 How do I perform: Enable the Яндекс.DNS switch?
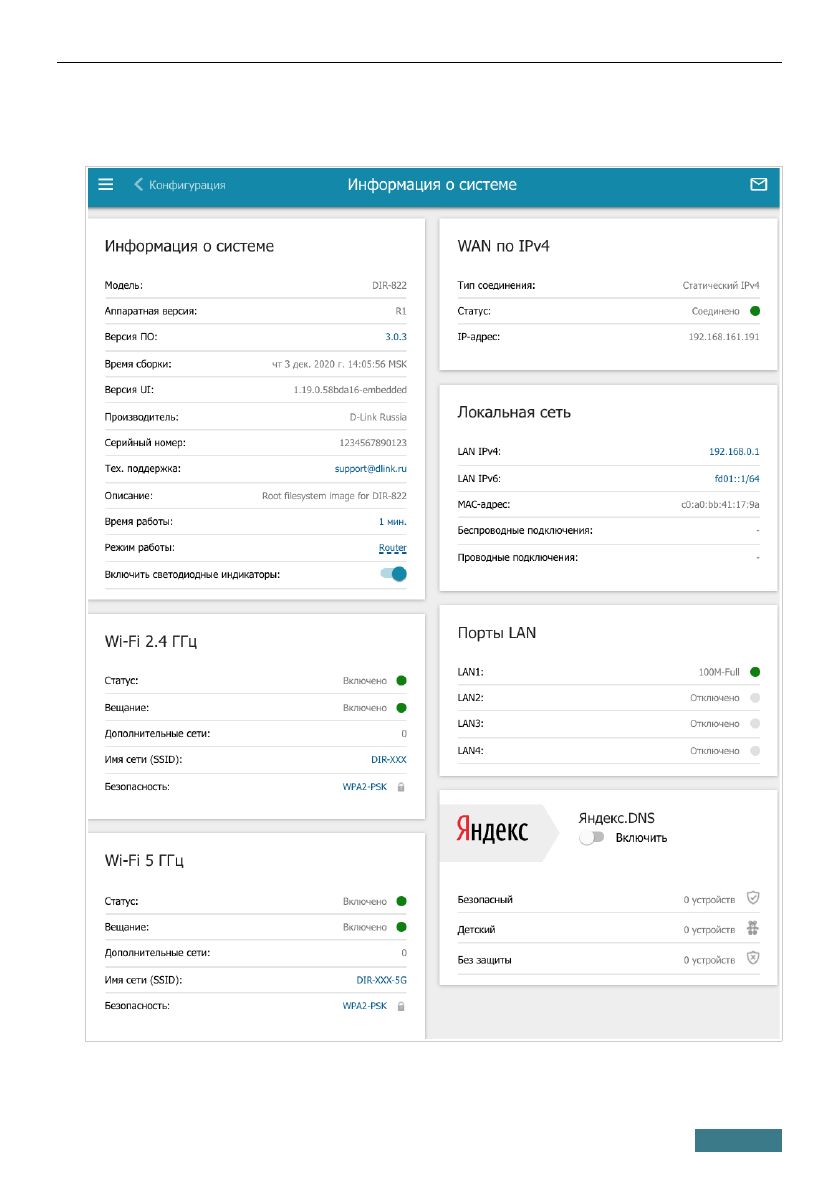tap(591, 837)
